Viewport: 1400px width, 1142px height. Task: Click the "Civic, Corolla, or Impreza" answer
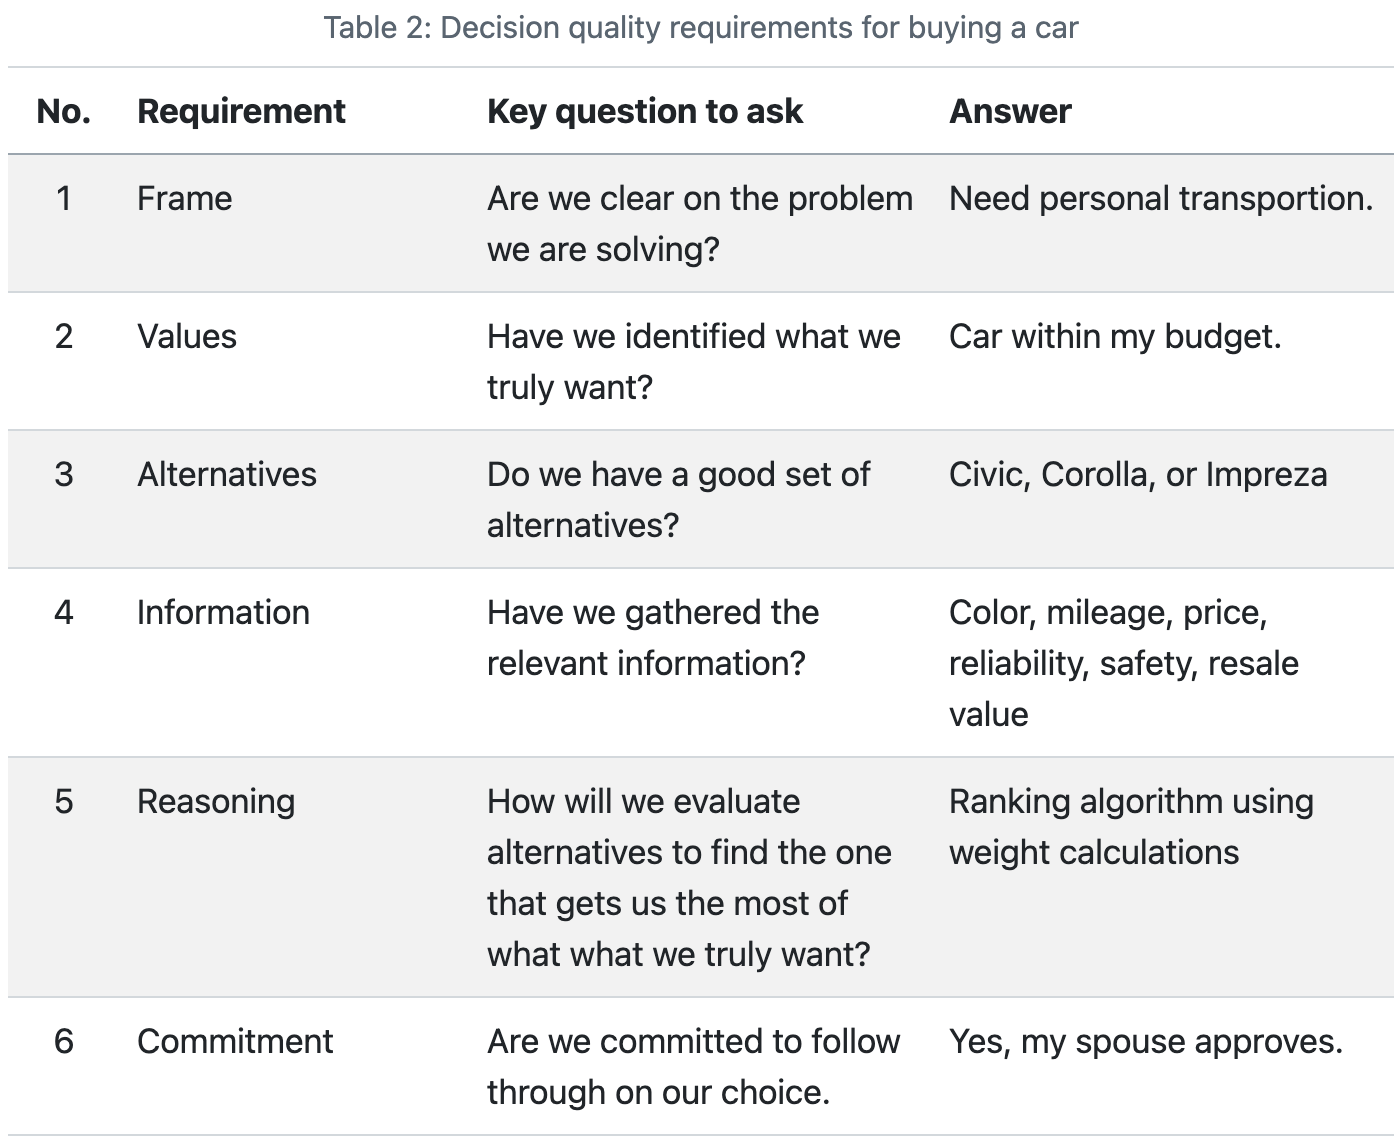(1137, 474)
